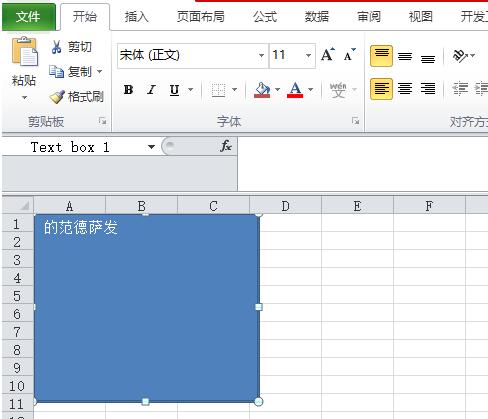Toggle center horizontal text alignment

[405, 89]
